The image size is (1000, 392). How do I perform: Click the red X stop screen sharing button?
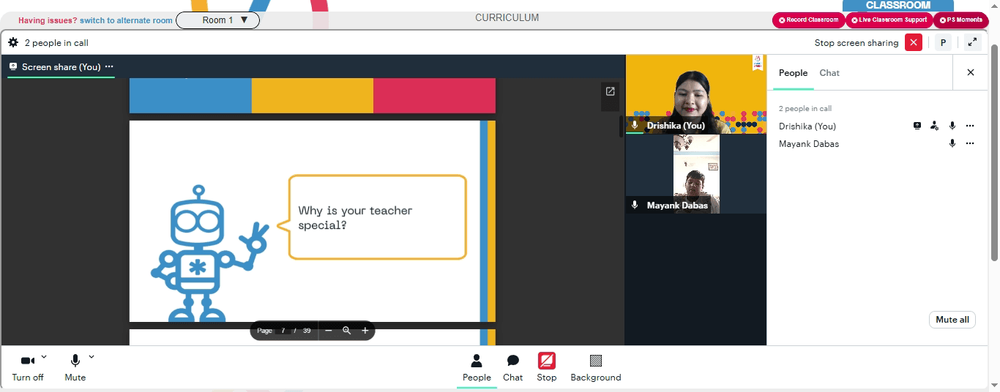pyautogui.click(x=913, y=43)
